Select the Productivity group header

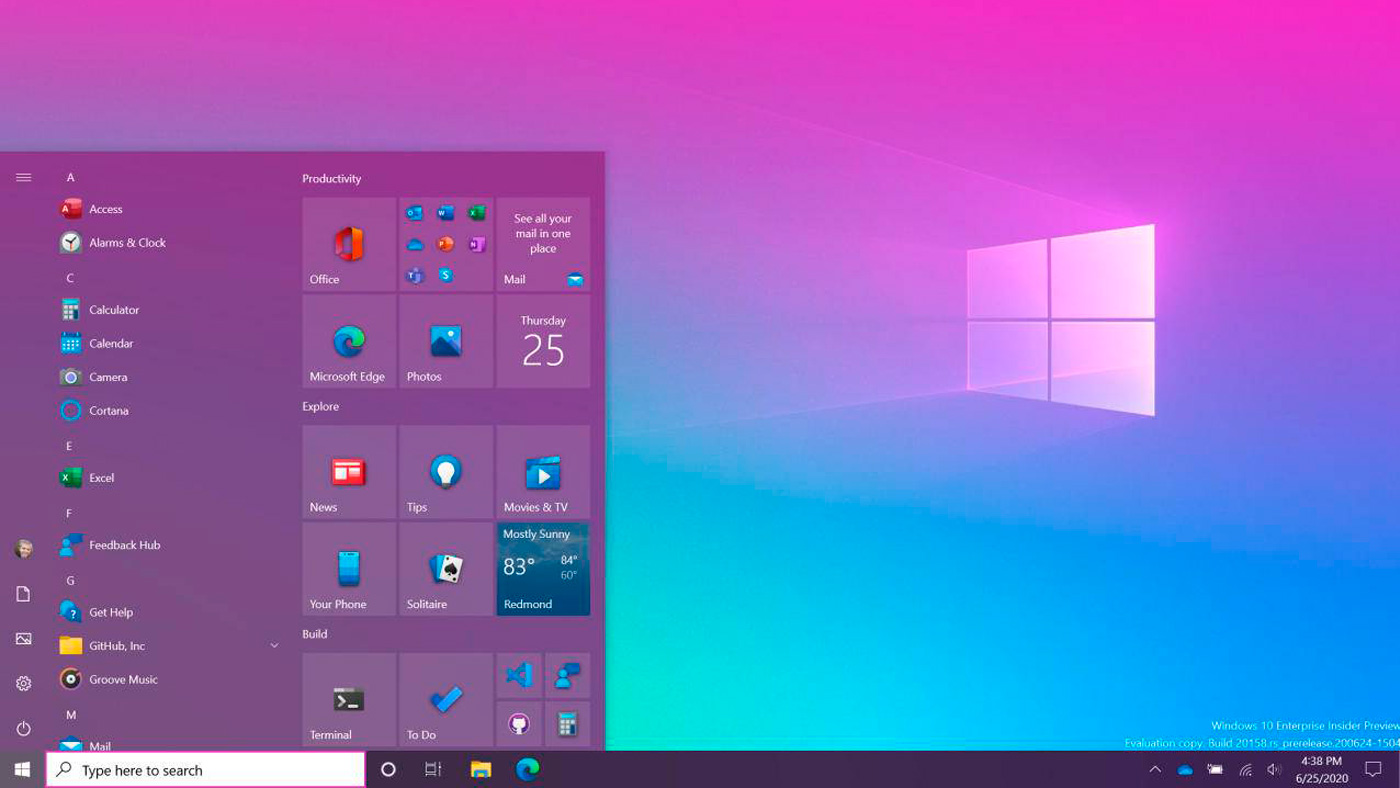click(x=332, y=179)
